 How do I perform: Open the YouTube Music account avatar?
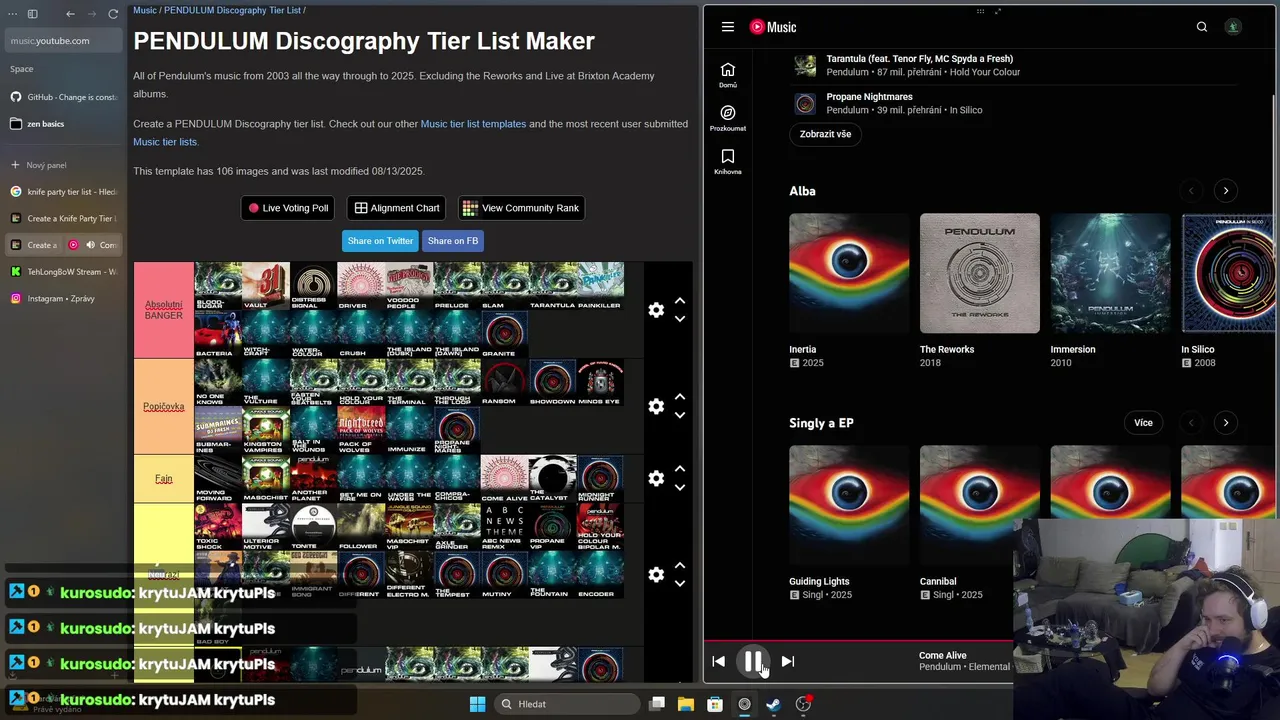click(1233, 27)
